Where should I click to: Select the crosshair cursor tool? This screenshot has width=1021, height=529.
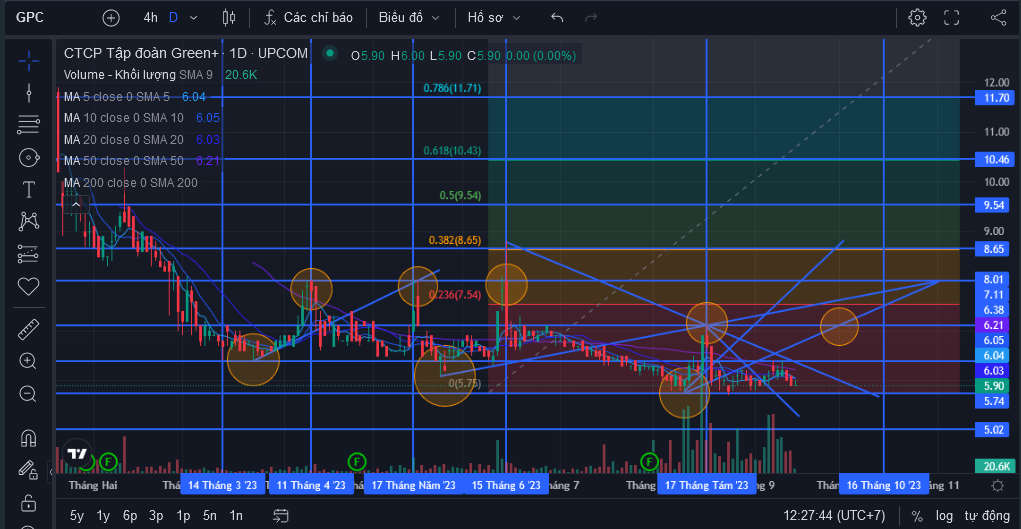(29, 61)
